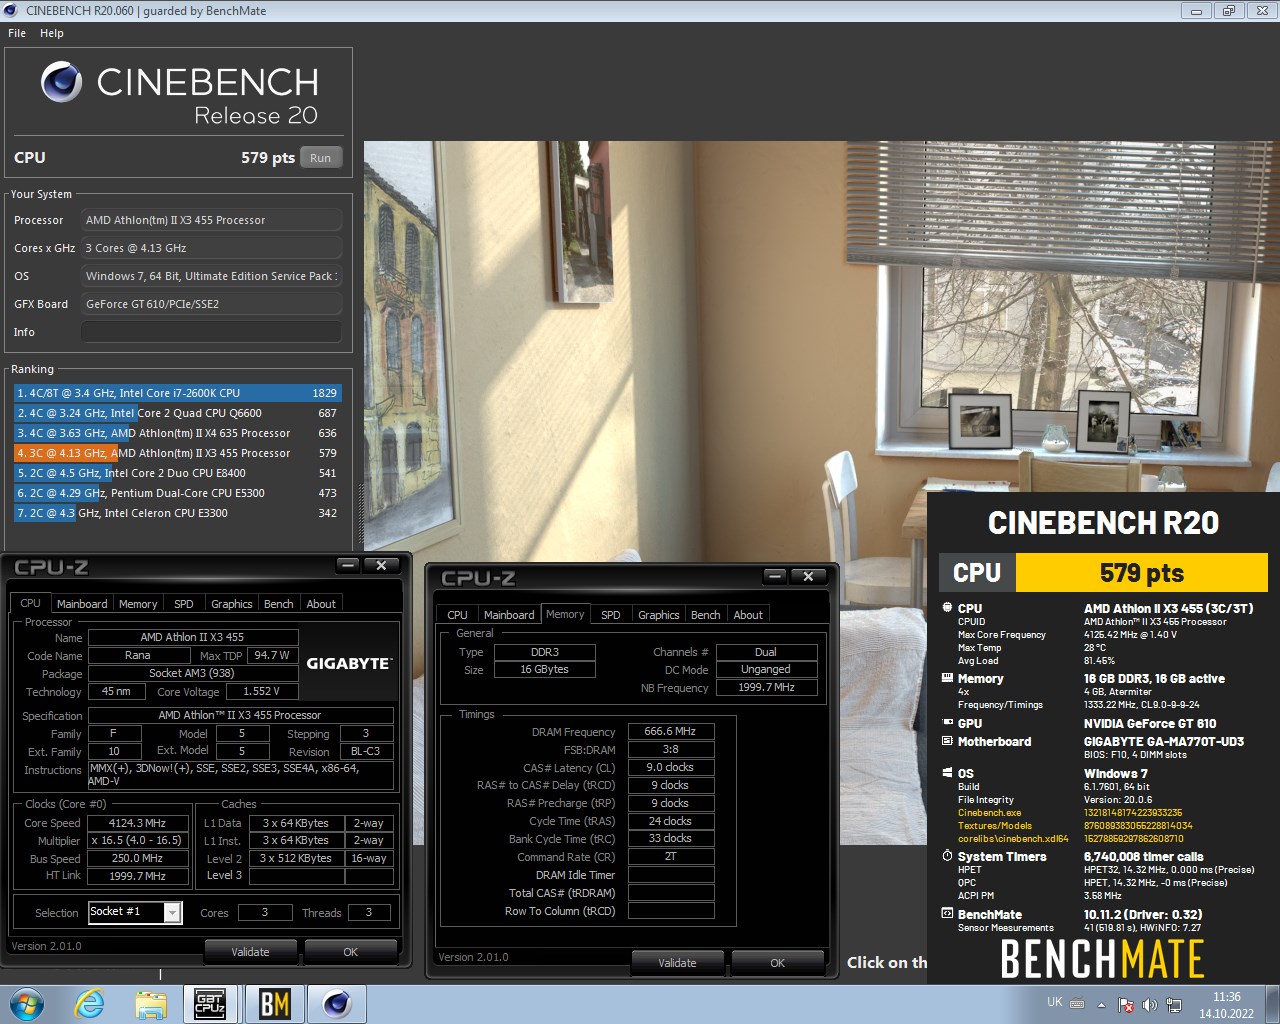Select highlighted ranking row Athlon II X3 455
The height and width of the screenshot is (1024, 1280).
coord(178,453)
